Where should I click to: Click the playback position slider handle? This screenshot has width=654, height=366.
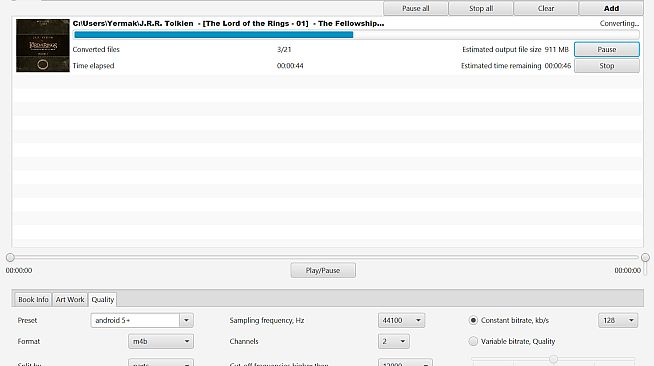tap(10, 258)
